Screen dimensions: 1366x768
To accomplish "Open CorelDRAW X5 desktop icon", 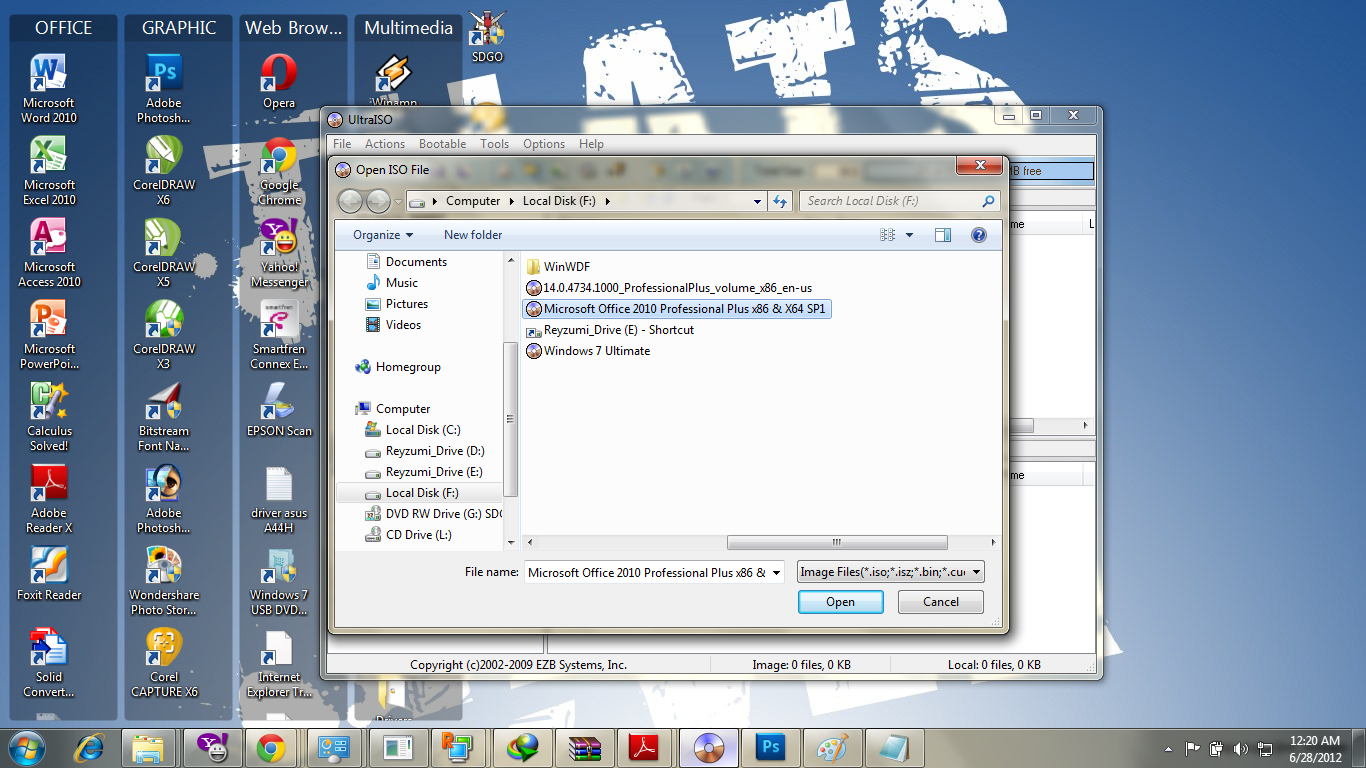I will point(164,252).
